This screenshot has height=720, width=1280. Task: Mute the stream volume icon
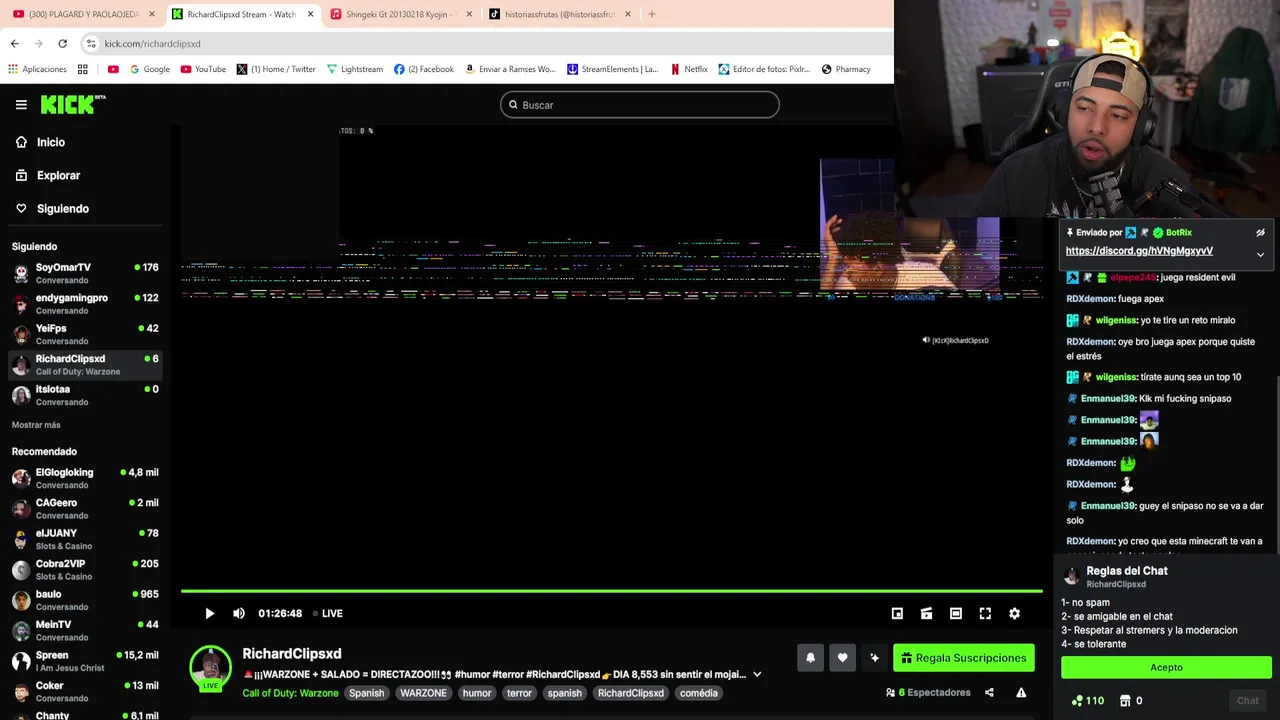(x=238, y=613)
